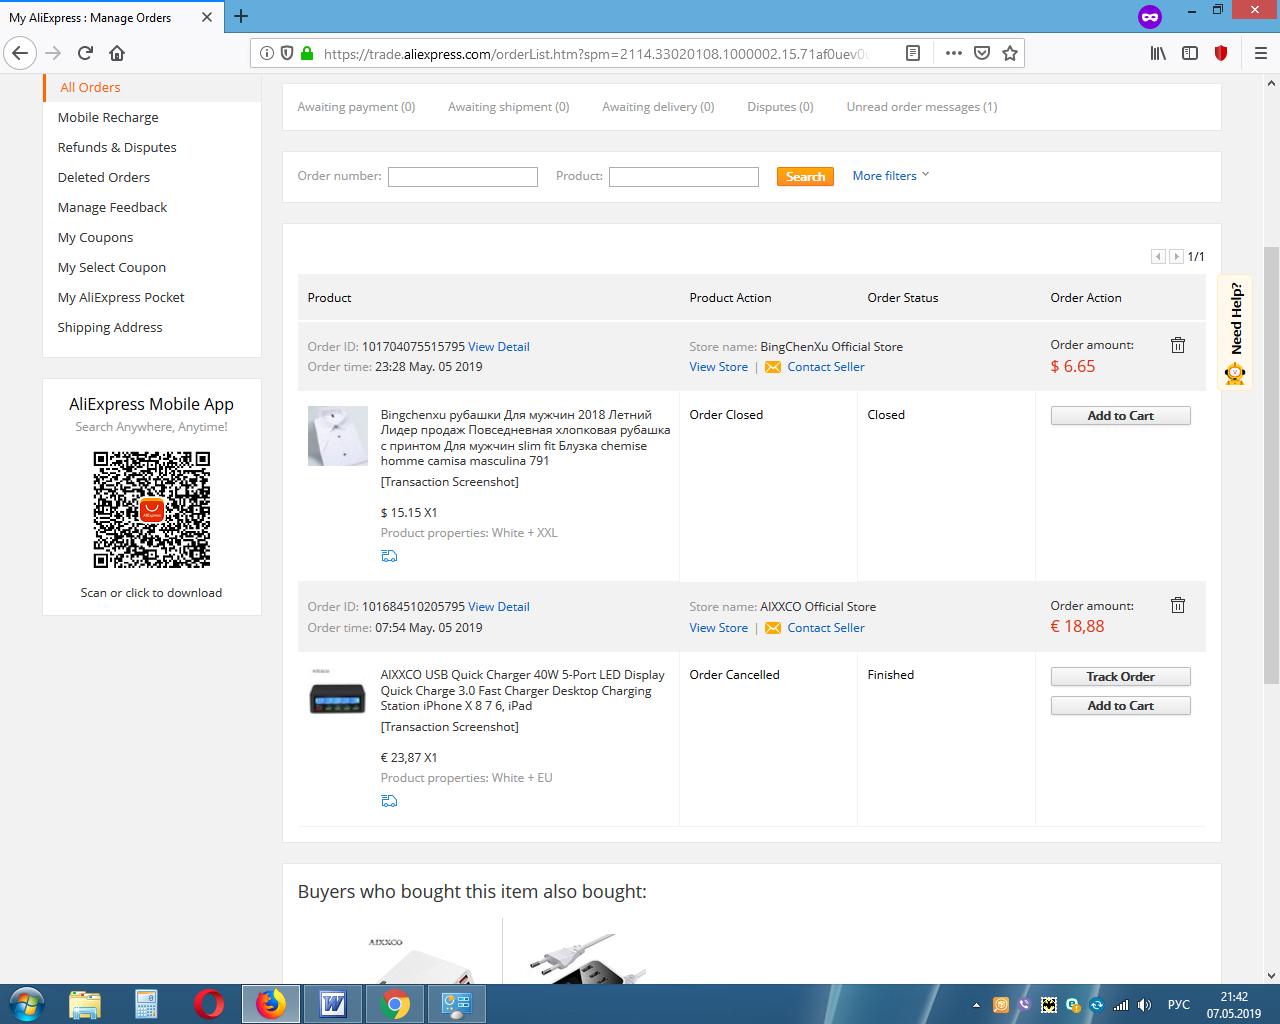Image resolution: width=1280 pixels, height=1024 pixels.
Task: Click envelope icon for BingChenXu Official Store
Action: tap(773, 367)
